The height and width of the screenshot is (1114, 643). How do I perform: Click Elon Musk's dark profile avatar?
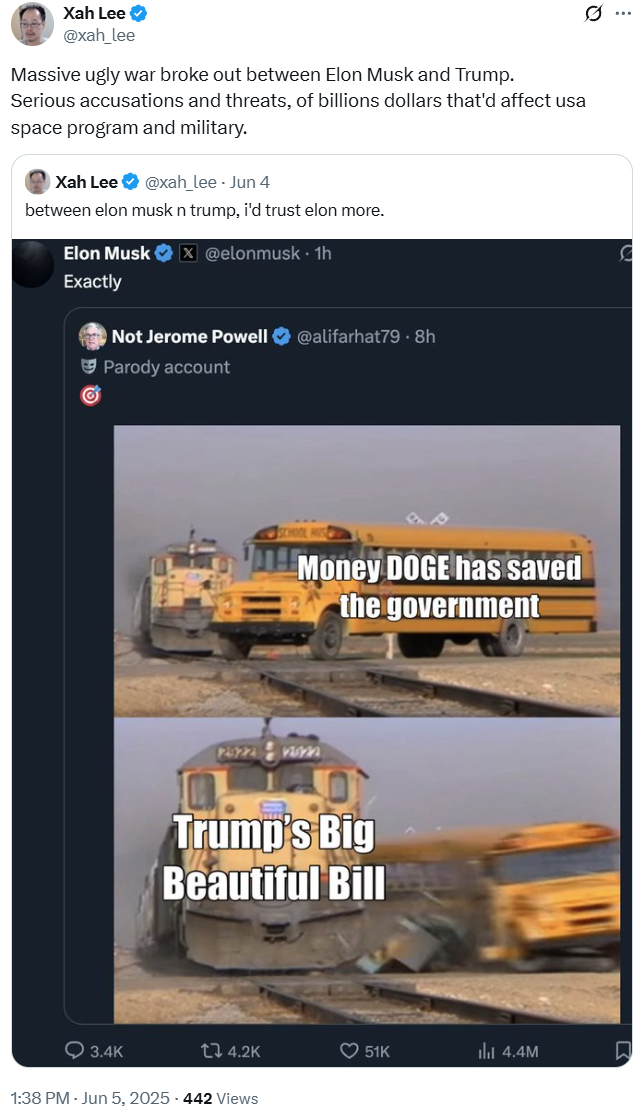pos(33,264)
